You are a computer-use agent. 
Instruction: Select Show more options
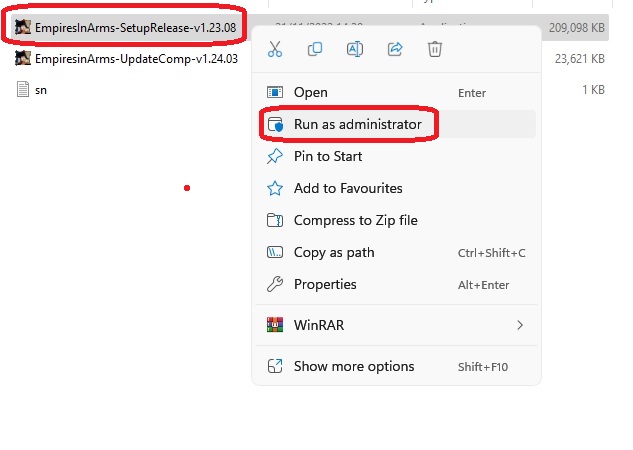click(396, 366)
